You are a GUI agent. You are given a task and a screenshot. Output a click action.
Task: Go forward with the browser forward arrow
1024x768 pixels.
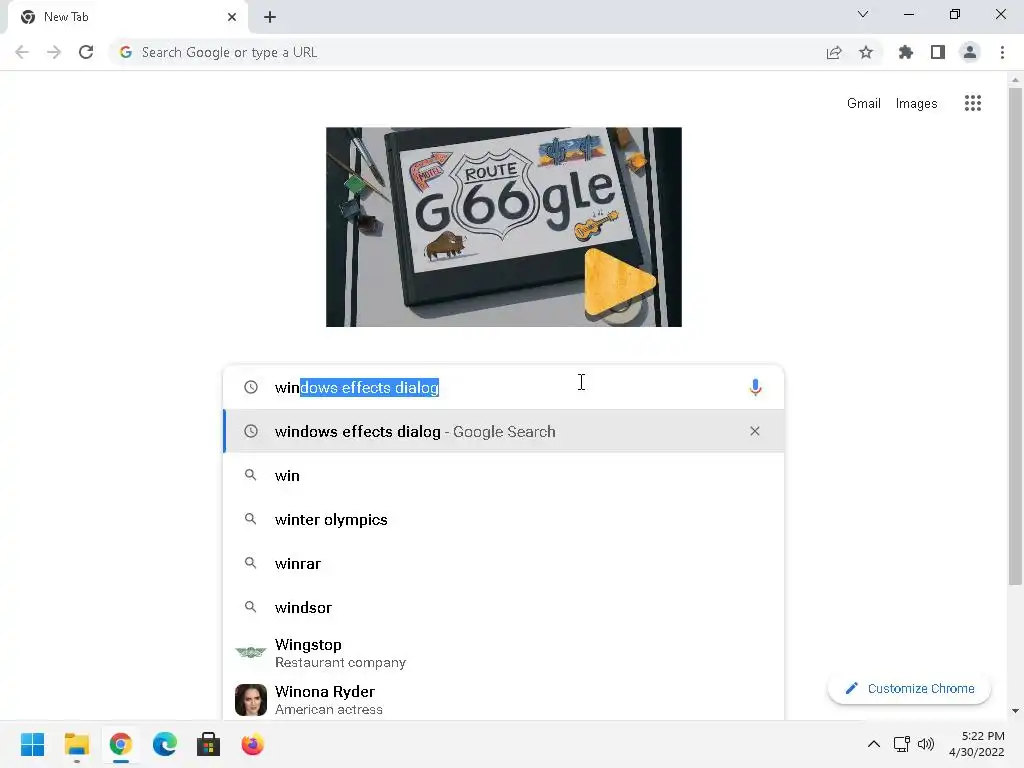tap(54, 52)
